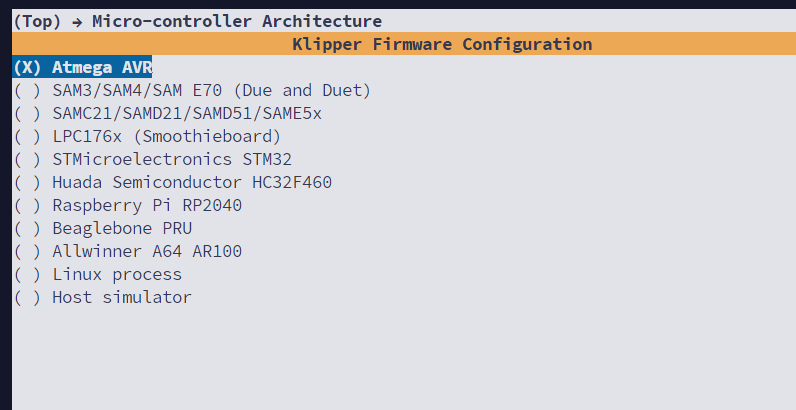Click the highlighted "Atmega AVR" label text
Image resolution: width=796 pixels, height=410 pixels.
pyautogui.click(x=102, y=67)
